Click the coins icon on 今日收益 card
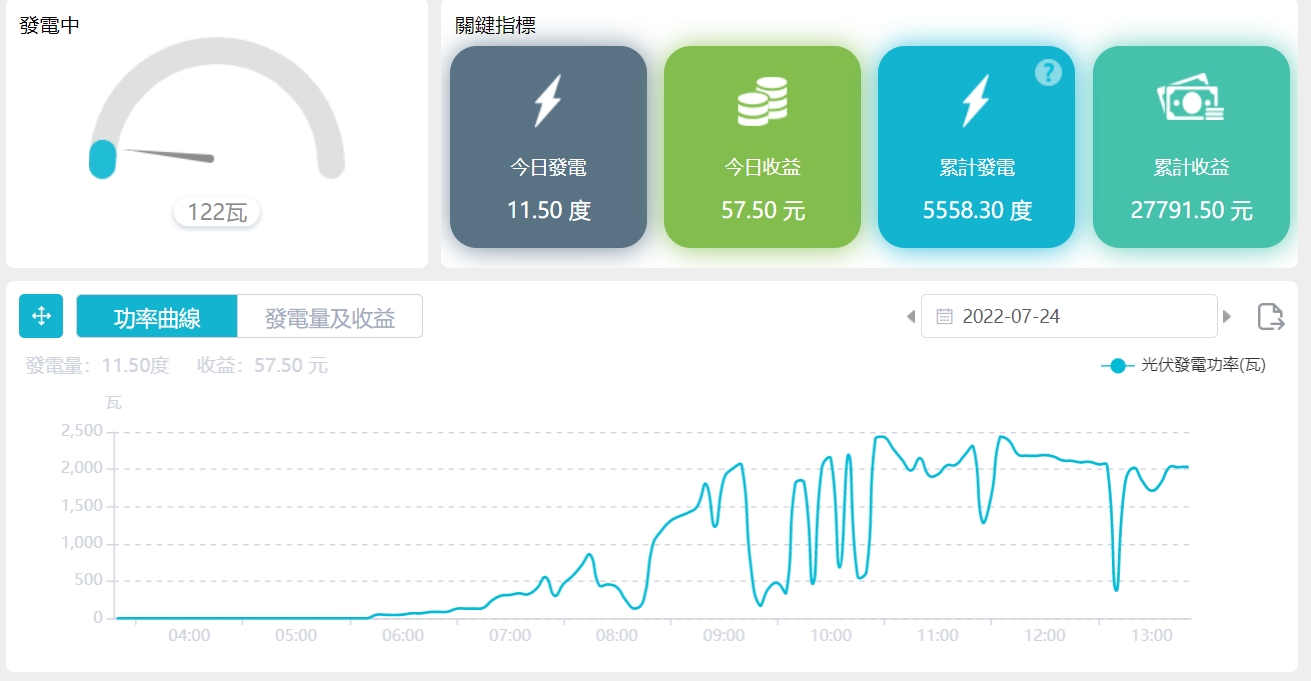This screenshot has width=1311, height=681. pos(762,101)
